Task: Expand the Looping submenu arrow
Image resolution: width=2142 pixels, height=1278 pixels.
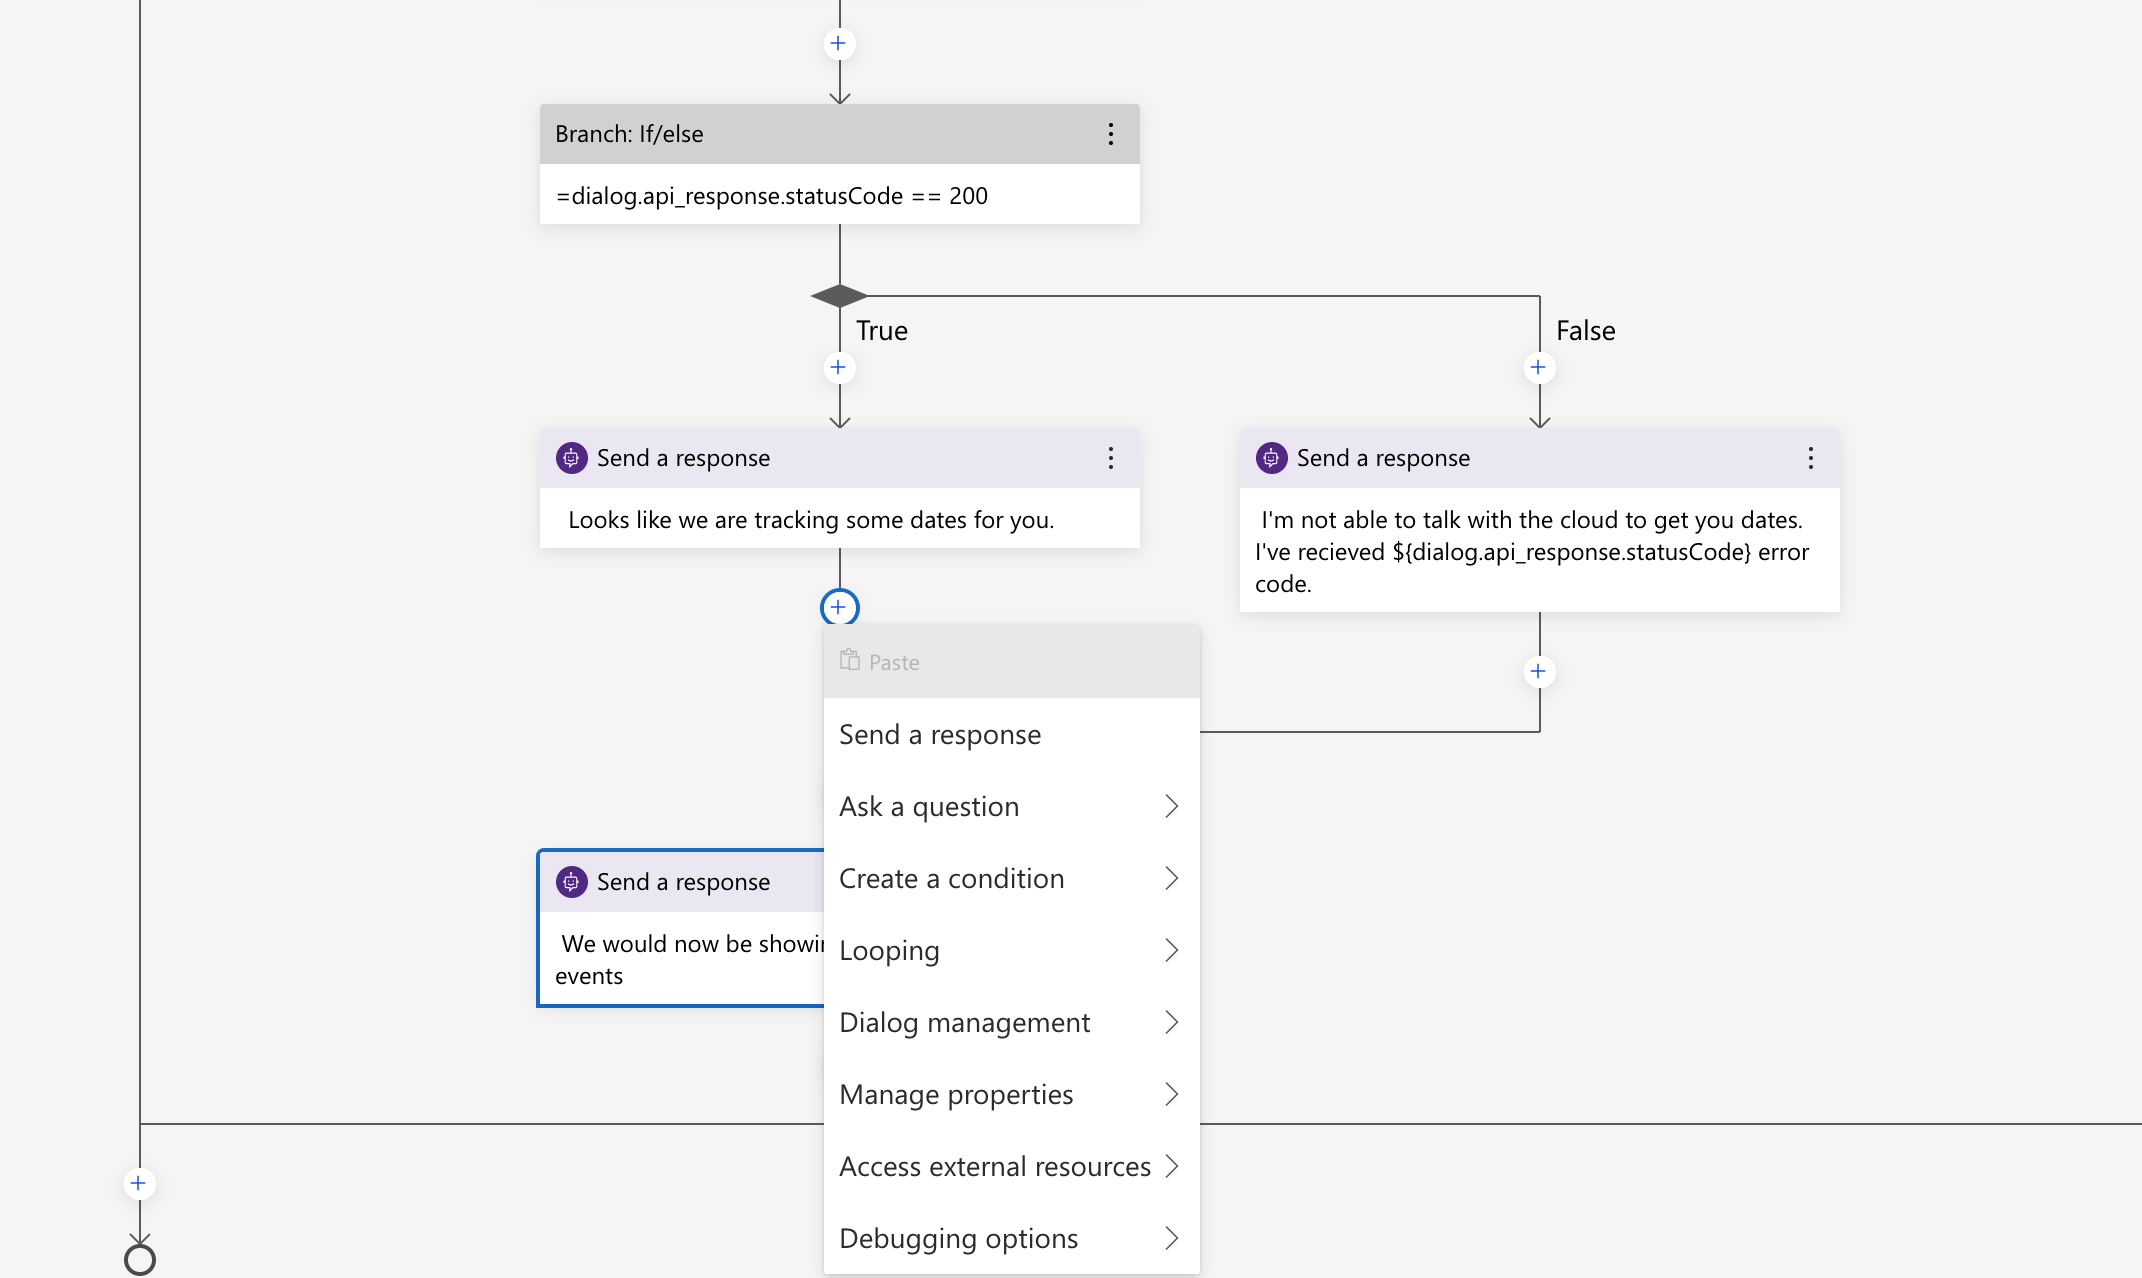Action: (1172, 950)
